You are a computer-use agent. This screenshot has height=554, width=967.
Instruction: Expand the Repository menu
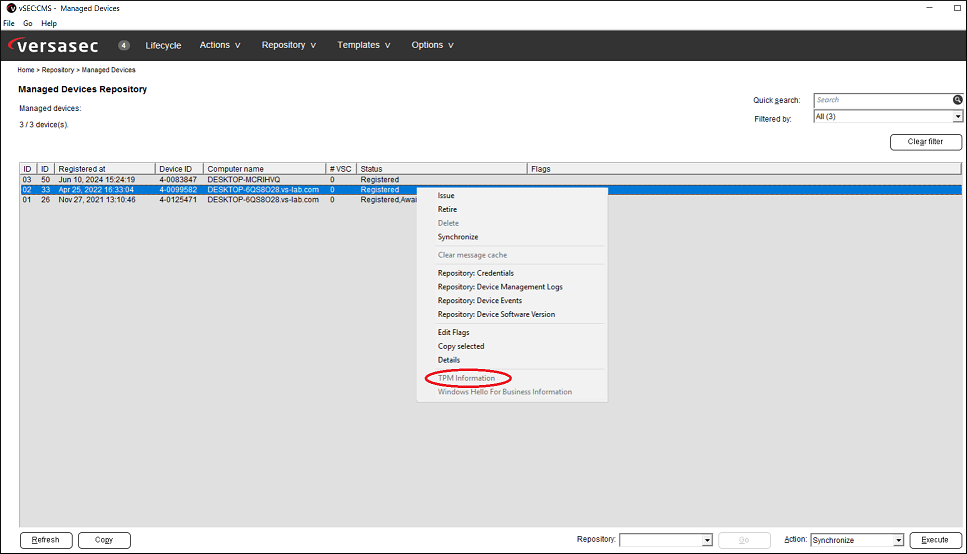(289, 45)
